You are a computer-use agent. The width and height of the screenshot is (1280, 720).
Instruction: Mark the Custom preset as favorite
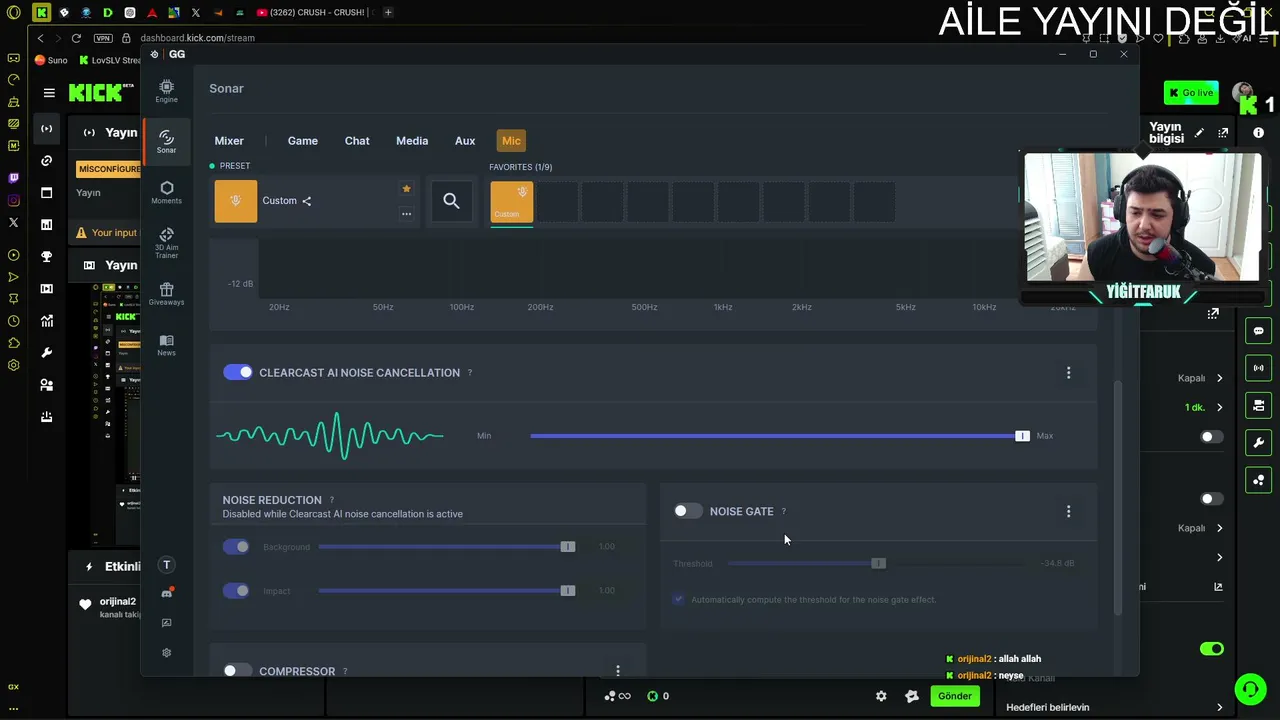click(x=406, y=189)
